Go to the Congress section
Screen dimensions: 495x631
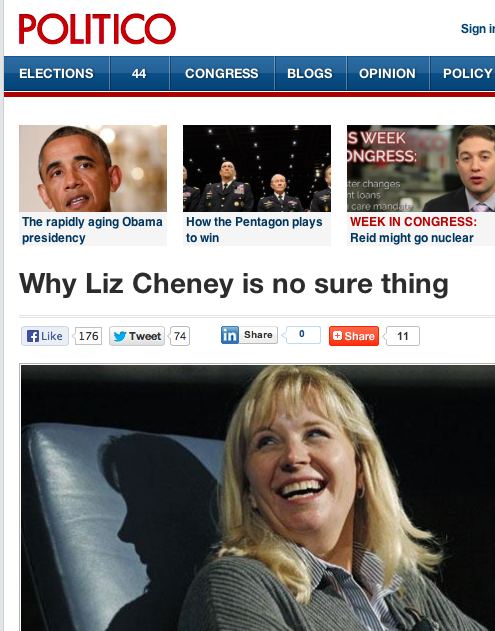222,74
